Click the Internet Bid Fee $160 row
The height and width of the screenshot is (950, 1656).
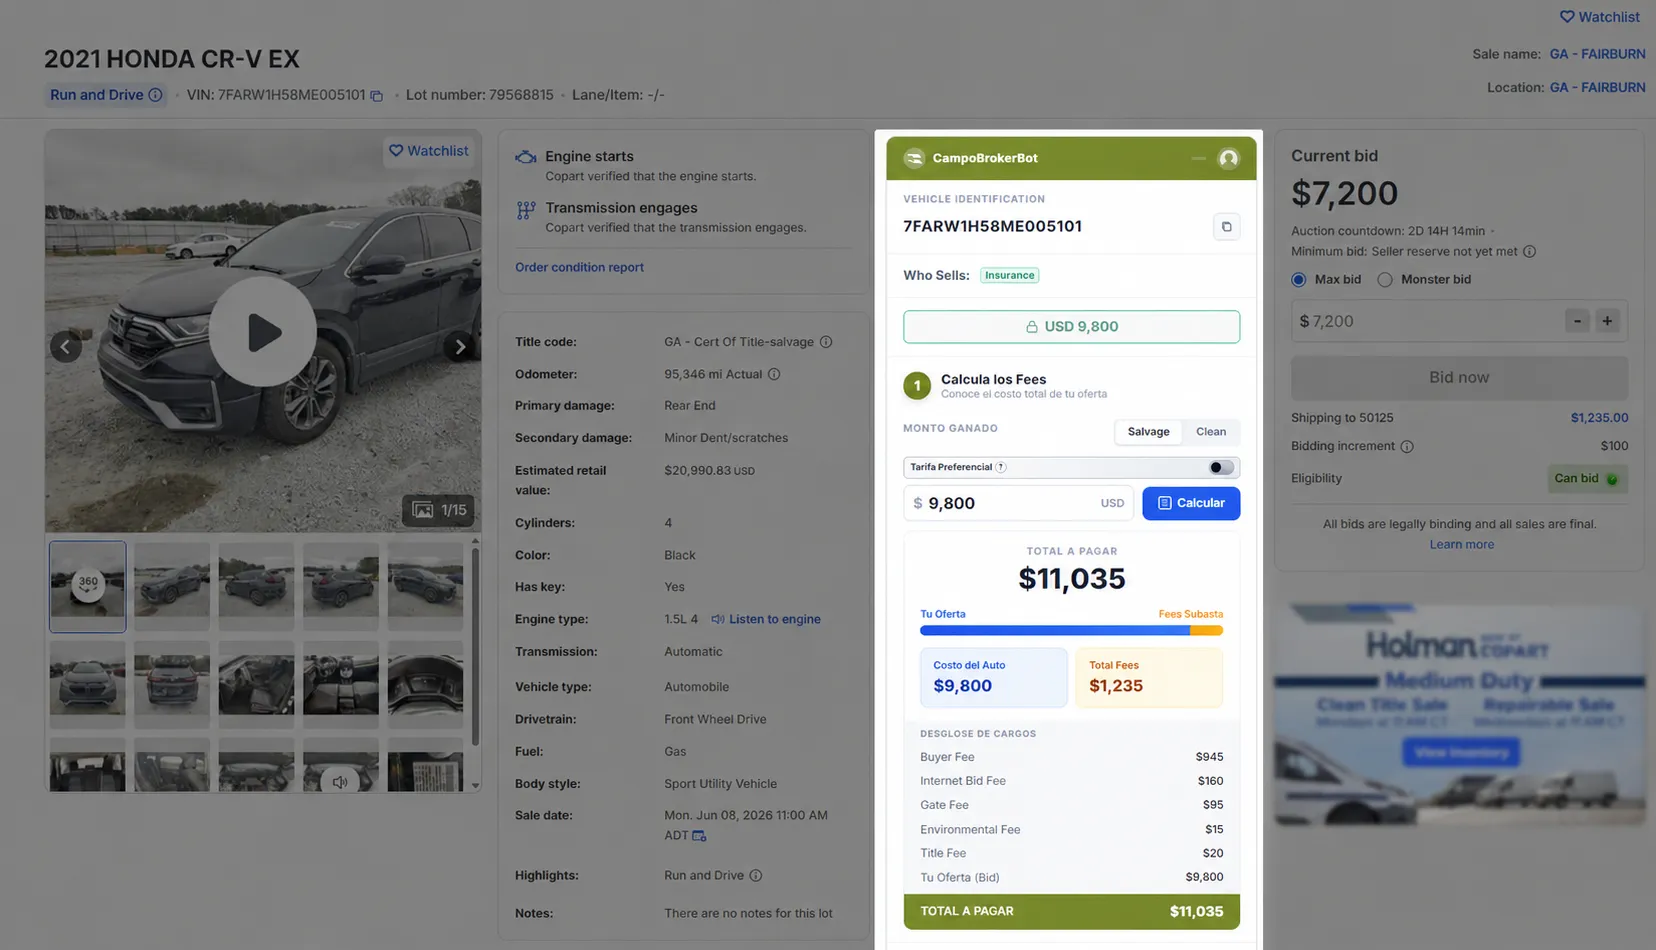tap(1071, 781)
